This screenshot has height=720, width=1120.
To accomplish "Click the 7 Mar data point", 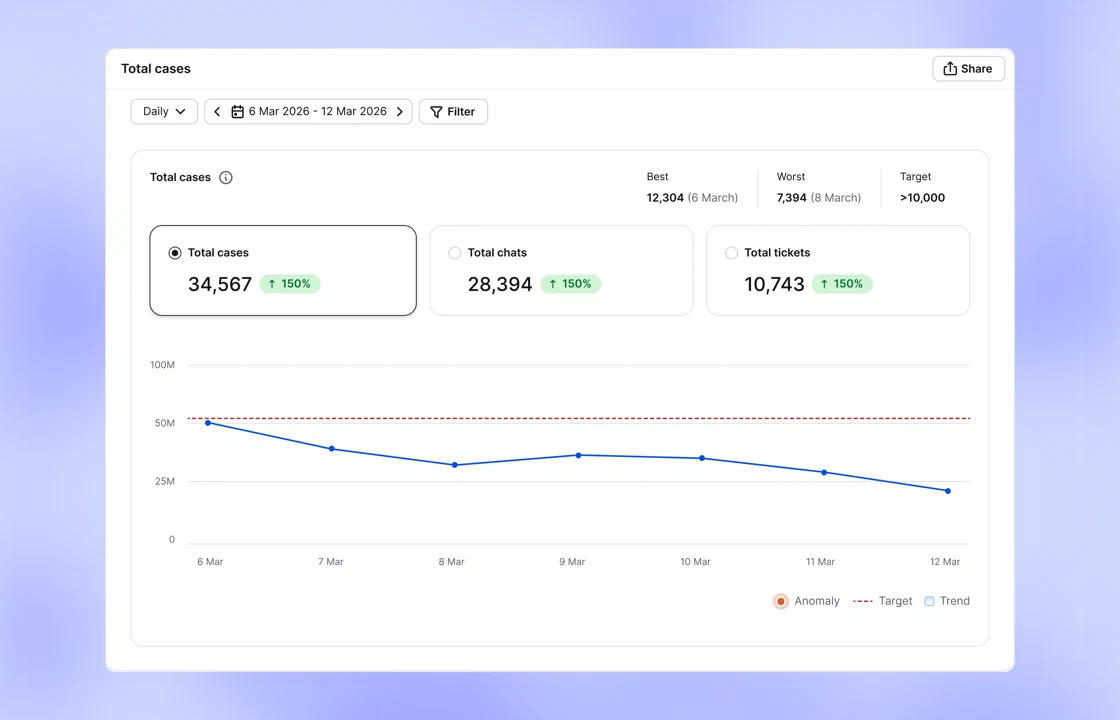I will point(331,449).
